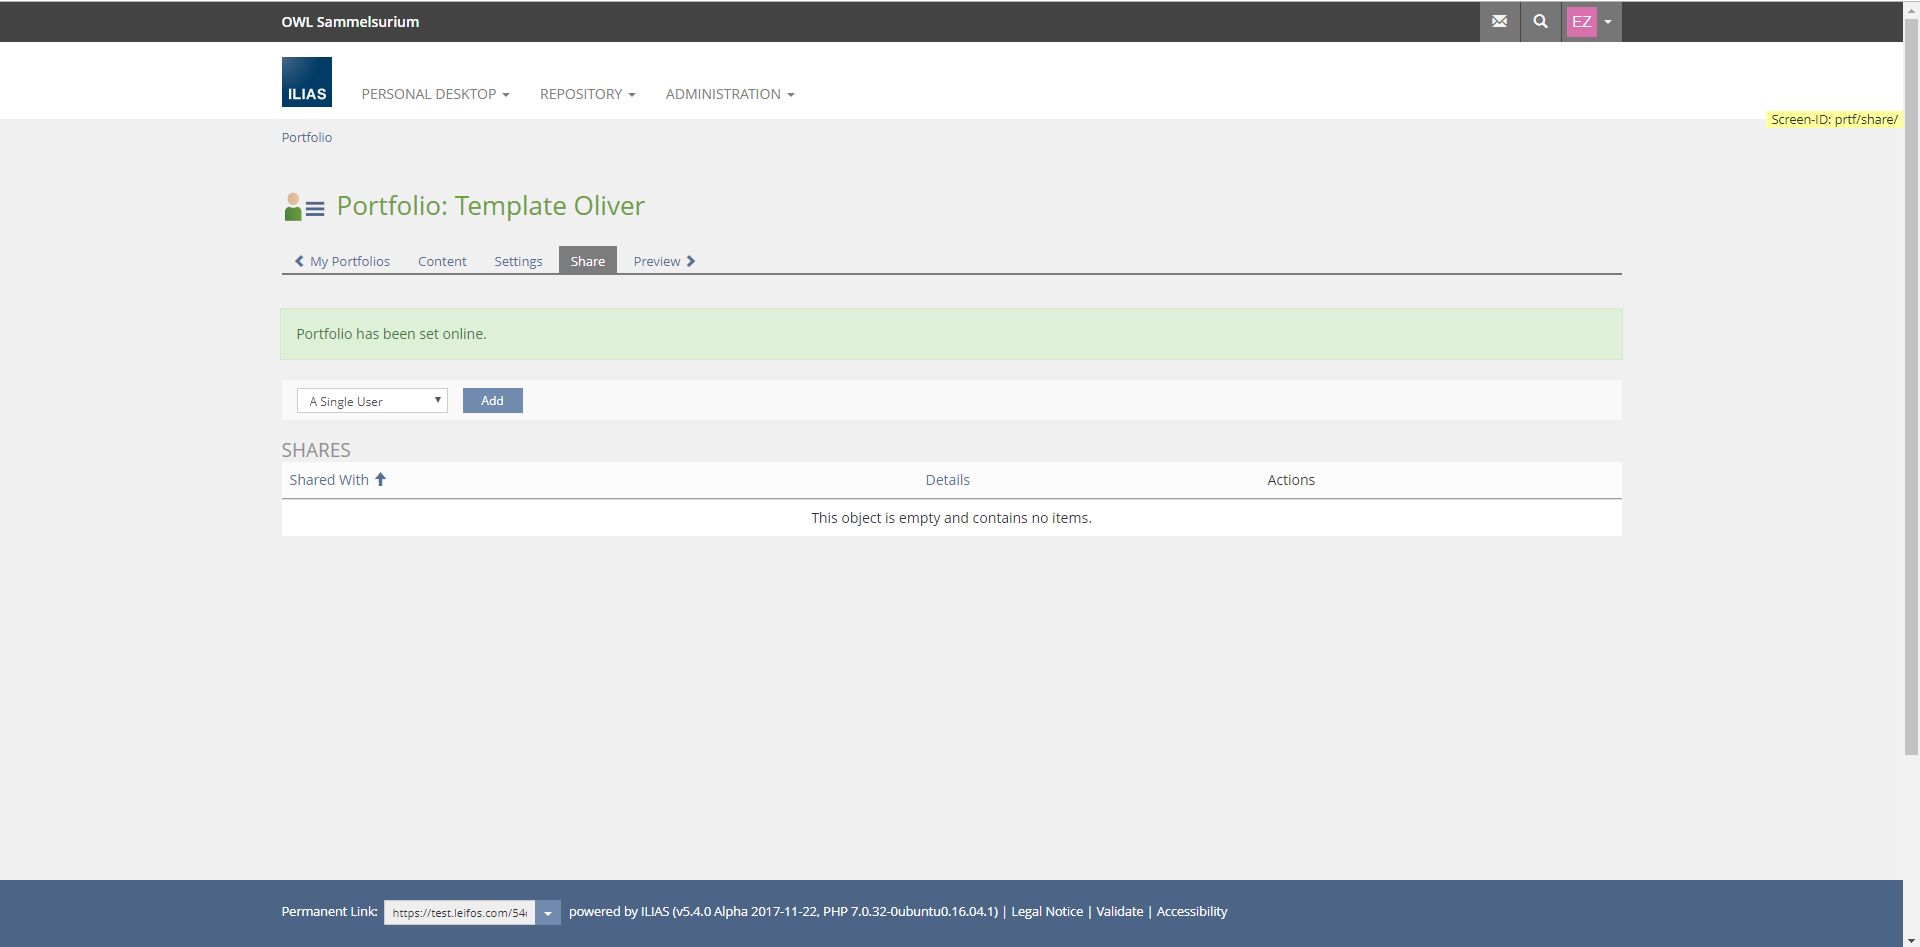Image resolution: width=1920 pixels, height=947 pixels.
Task: Switch to the Content tab
Action: pos(442,261)
